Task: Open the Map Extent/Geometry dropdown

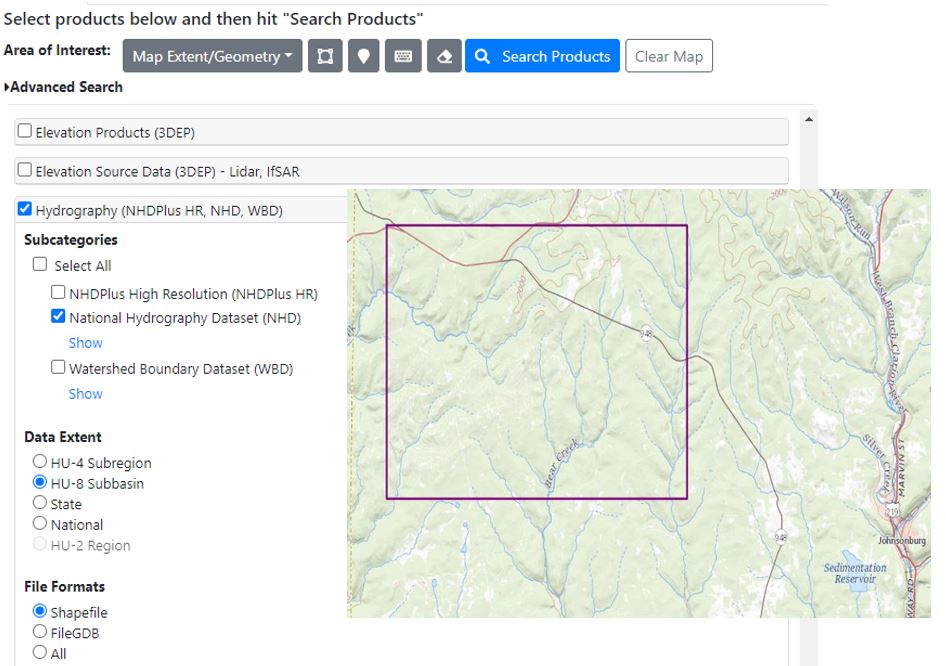Action: pos(212,56)
